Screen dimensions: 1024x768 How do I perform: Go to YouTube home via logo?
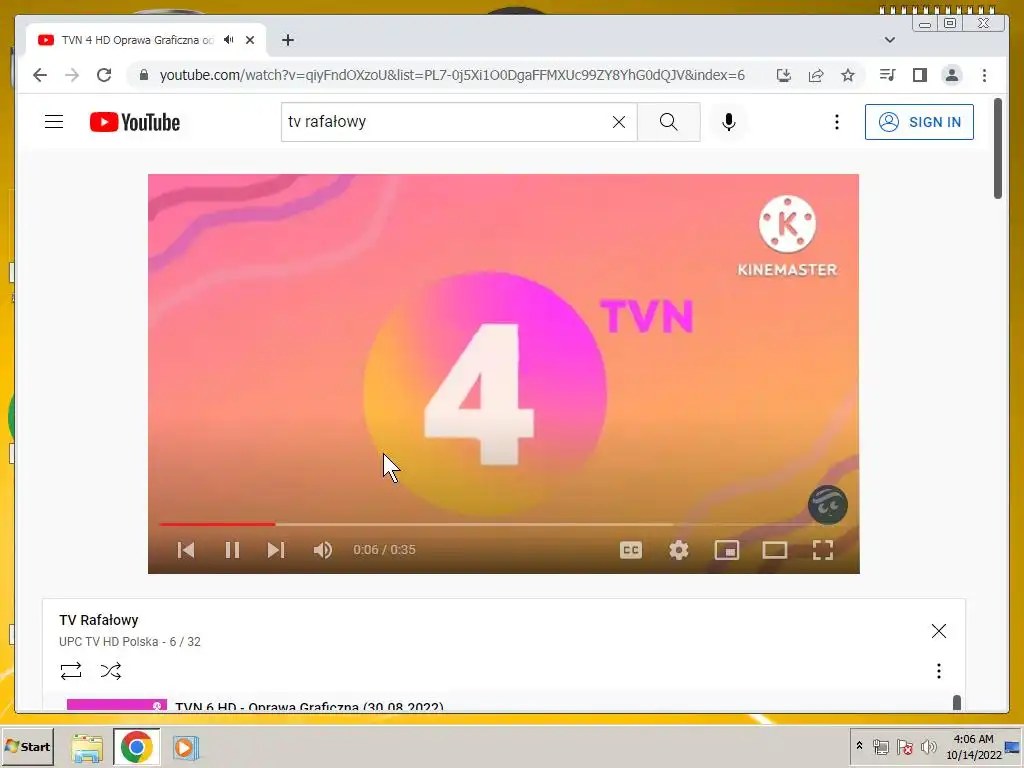[x=135, y=122]
